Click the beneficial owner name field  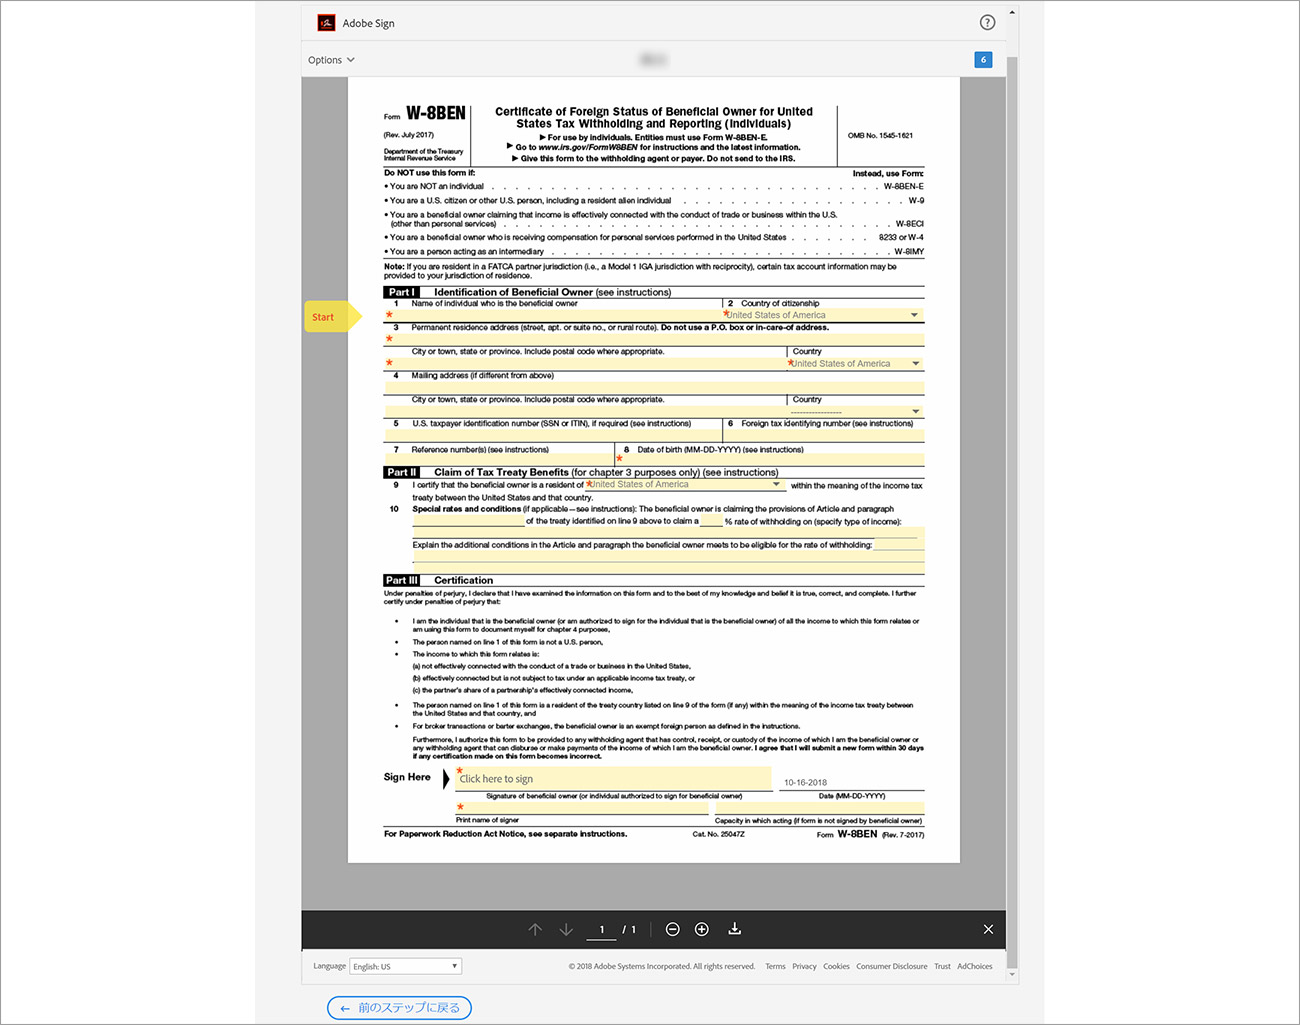[x=553, y=315]
